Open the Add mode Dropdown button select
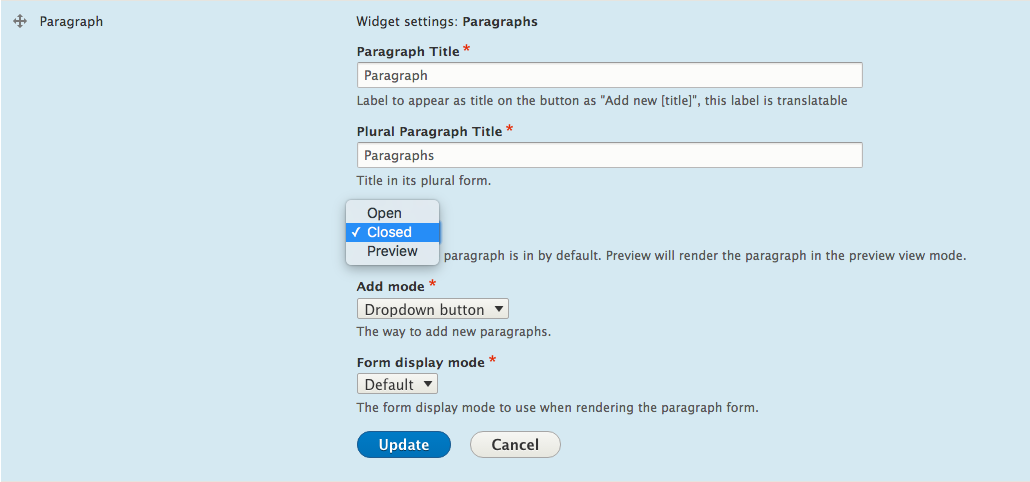Image resolution: width=1030 pixels, height=482 pixels. pos(432,309)
